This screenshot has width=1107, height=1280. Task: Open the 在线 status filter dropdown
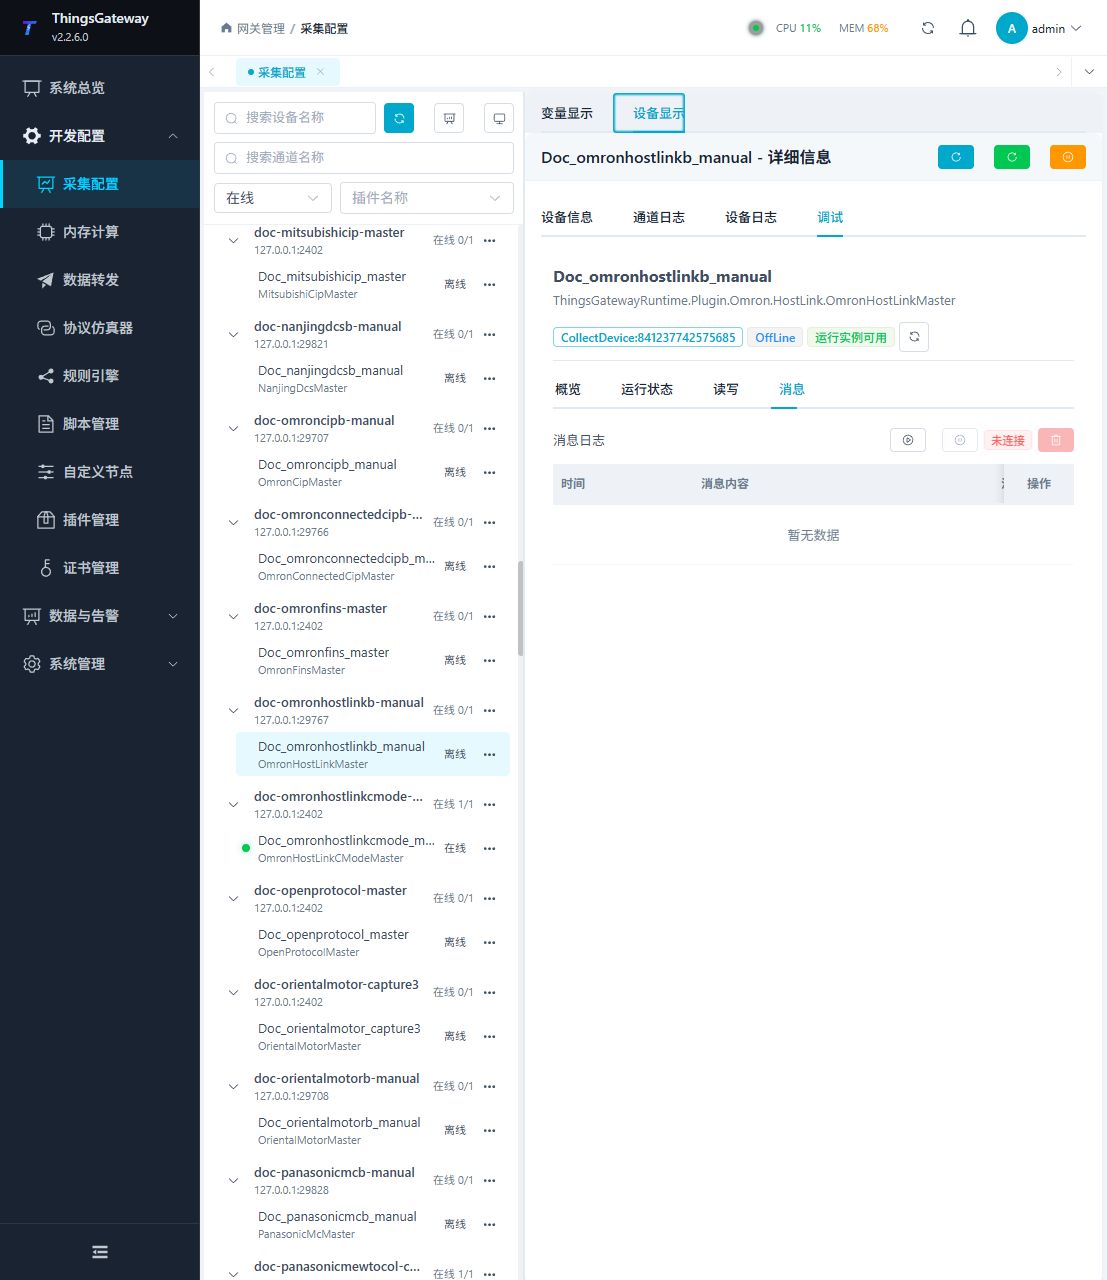coord(273,198)
